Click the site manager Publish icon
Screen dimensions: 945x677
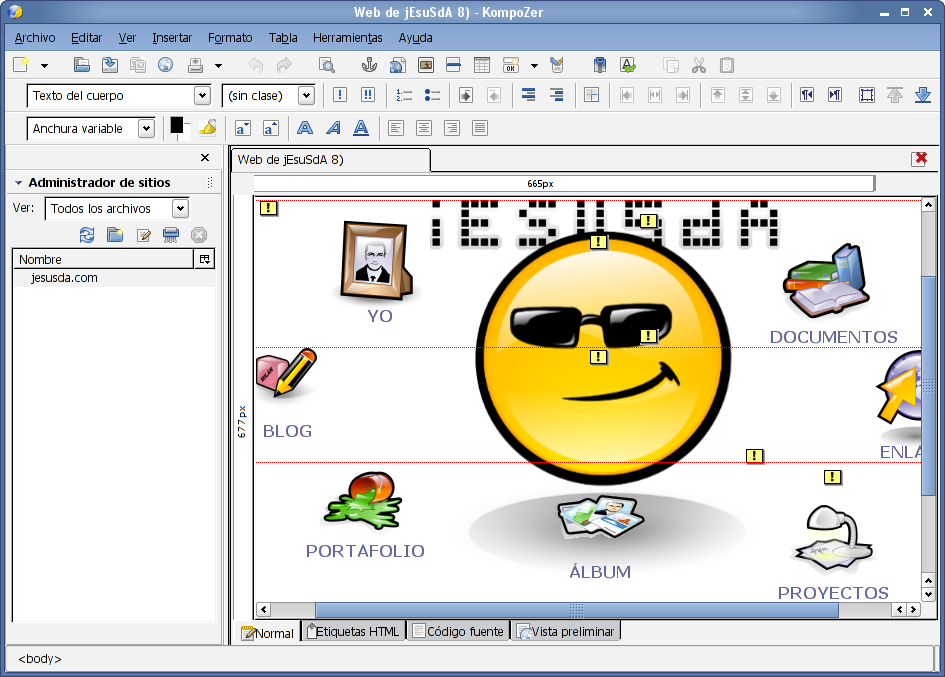coord(171,235)
